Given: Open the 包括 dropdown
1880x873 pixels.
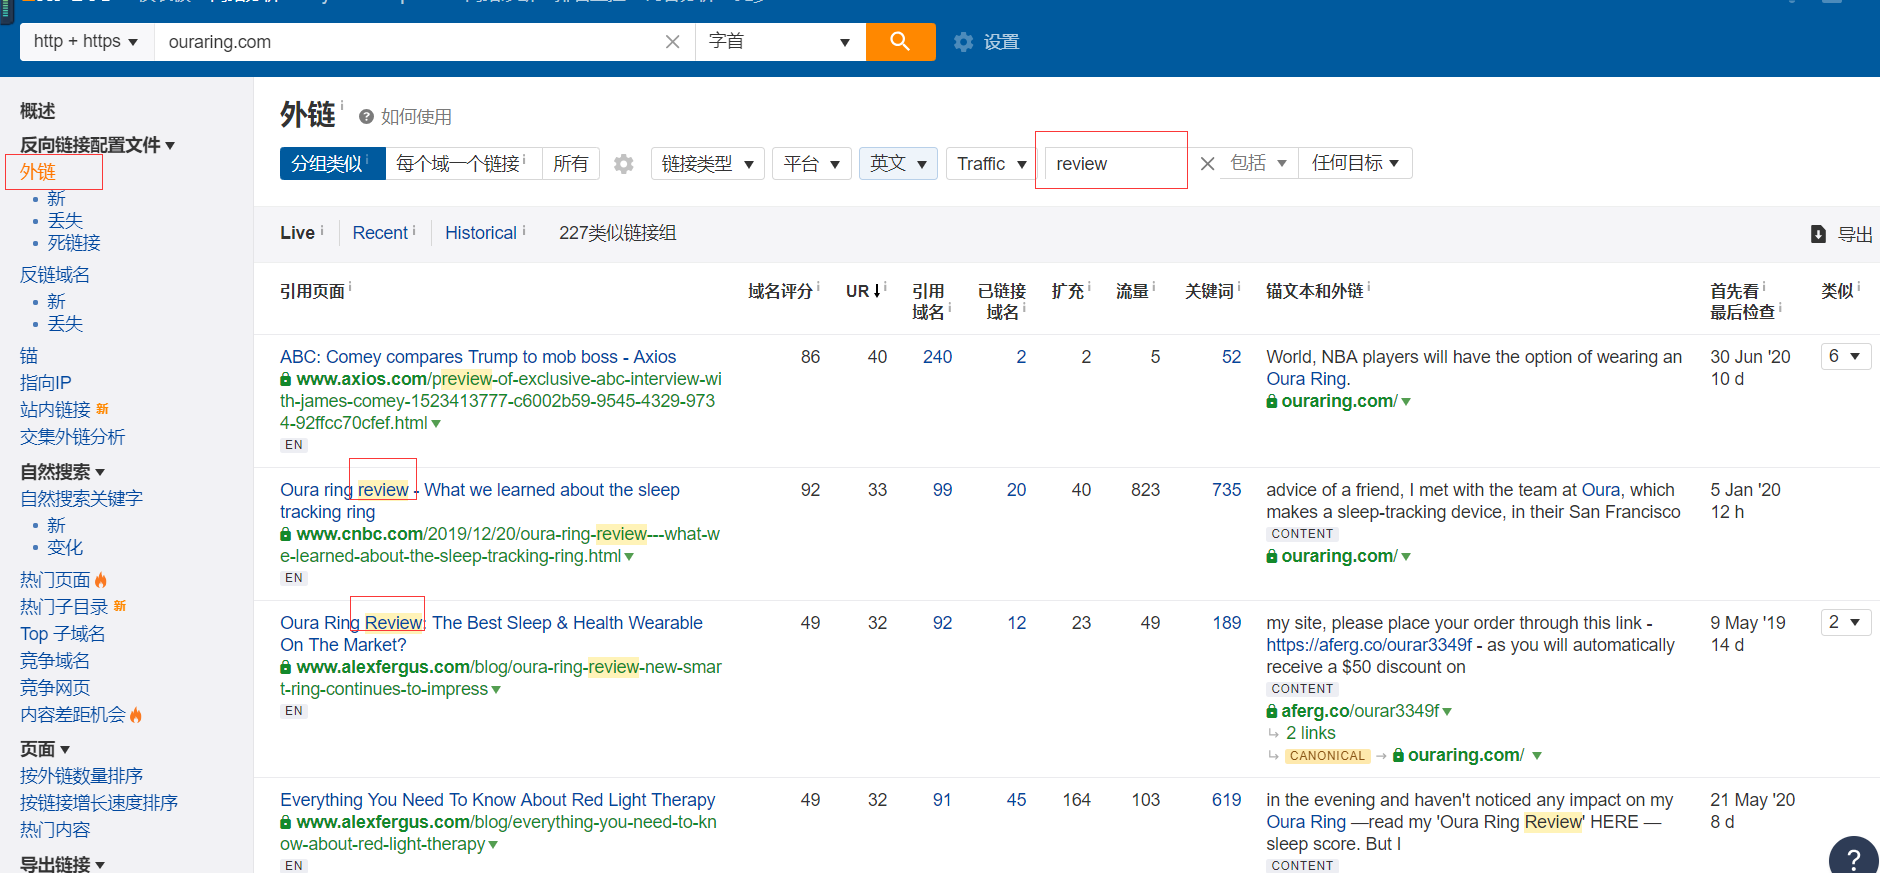Looking at the screenshot, I should point(1258,164).
